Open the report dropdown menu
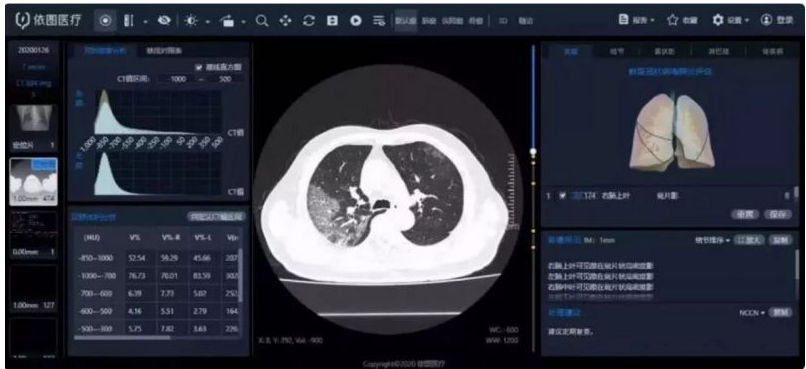Viewport: 806px width, 369px height. 636,20
